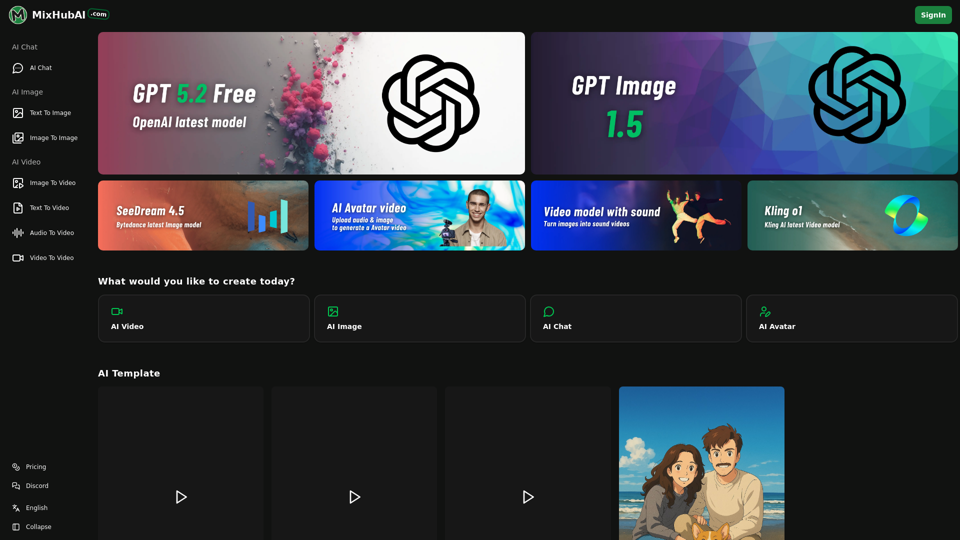Click the Text To Video sidebar icon

(x=18, y=208)
